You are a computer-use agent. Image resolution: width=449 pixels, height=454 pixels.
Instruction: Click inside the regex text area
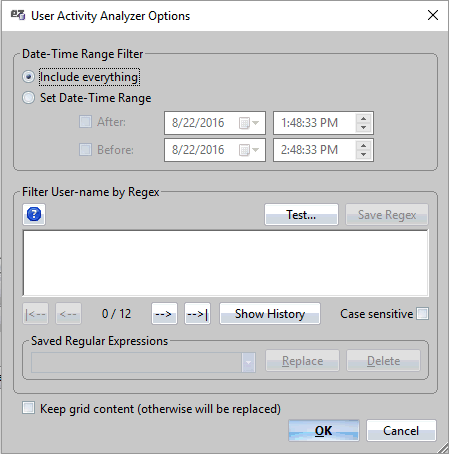point(226,263)
